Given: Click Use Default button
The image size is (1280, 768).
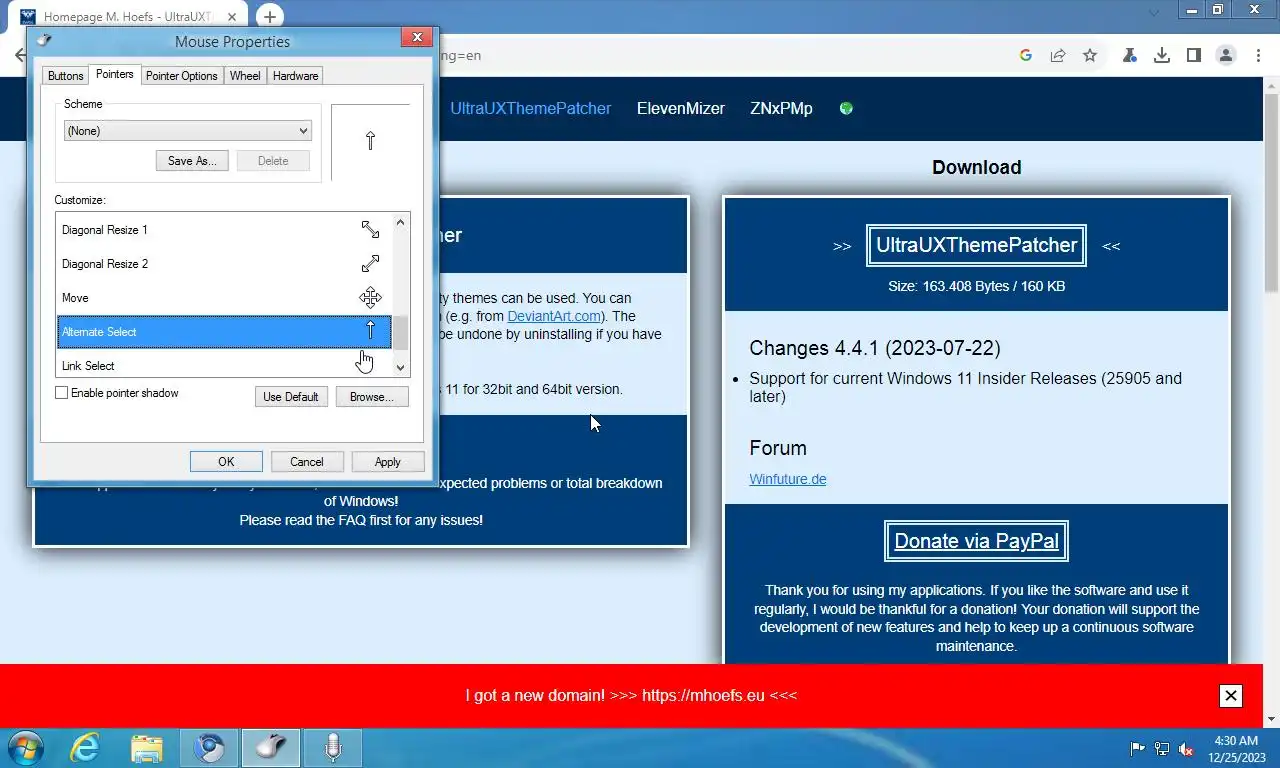Looking at the screenshot, I should [291, 397].
